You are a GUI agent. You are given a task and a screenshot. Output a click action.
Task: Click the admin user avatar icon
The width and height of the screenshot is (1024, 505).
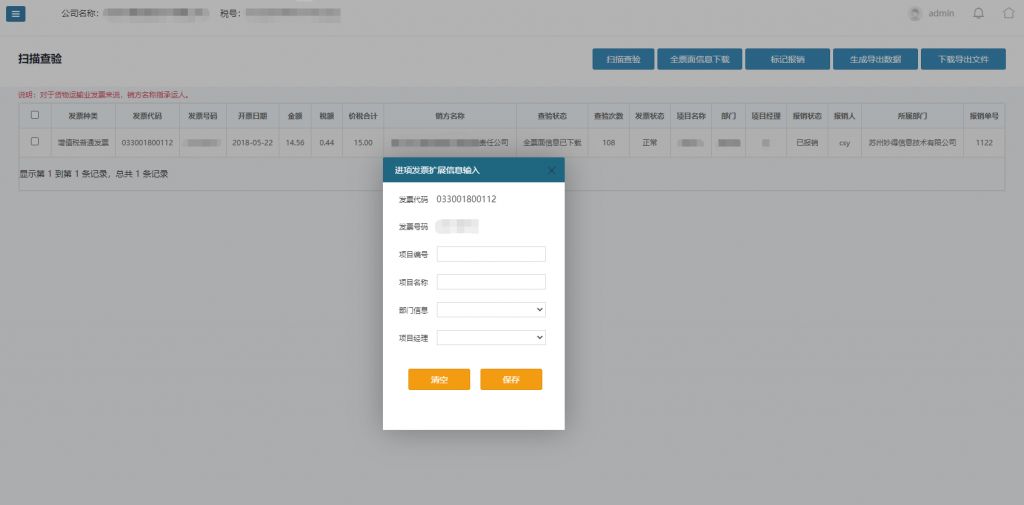coord(915,14)
